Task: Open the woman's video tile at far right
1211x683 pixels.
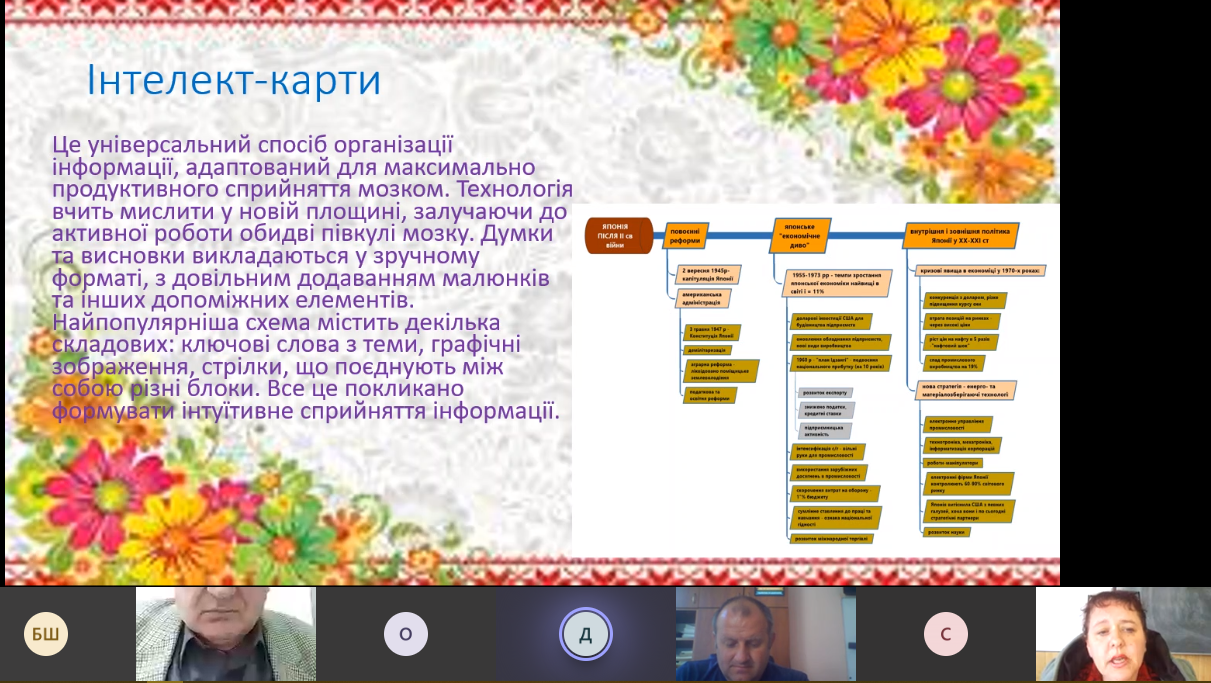Action: [1123, 633]
